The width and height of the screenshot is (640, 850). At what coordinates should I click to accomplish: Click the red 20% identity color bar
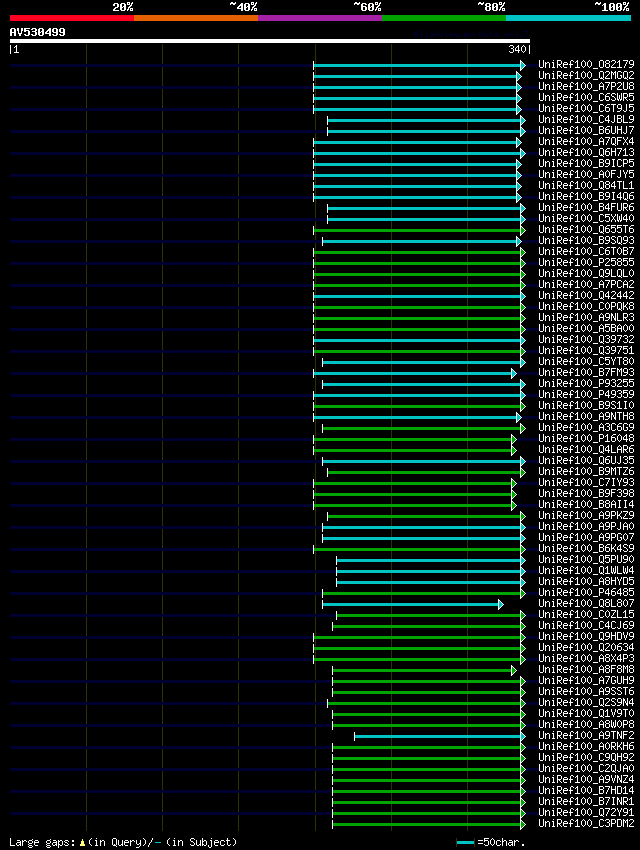(x=72, y=18)
